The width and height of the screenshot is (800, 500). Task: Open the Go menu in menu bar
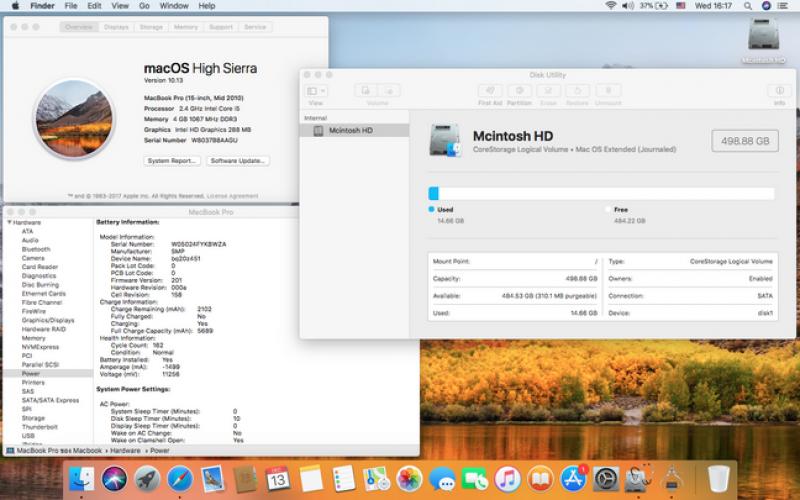point(144,6)
